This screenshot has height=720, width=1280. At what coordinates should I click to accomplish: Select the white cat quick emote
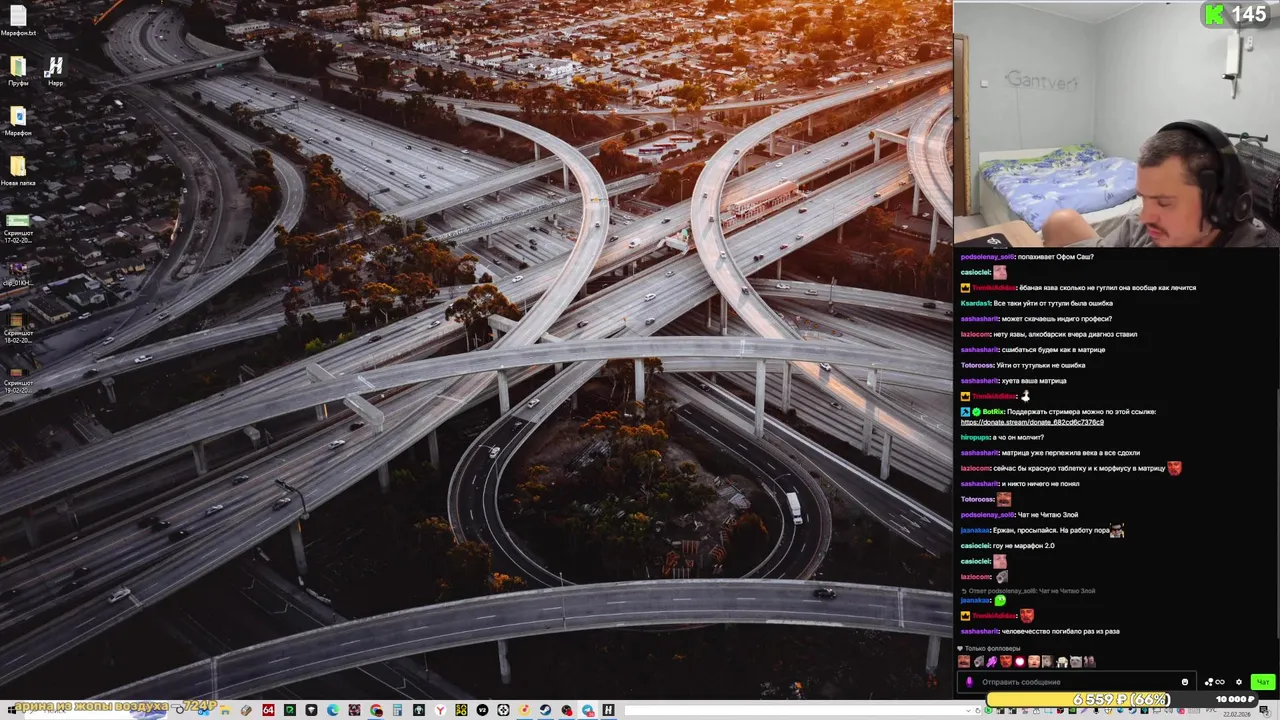tap(1076, 661)
